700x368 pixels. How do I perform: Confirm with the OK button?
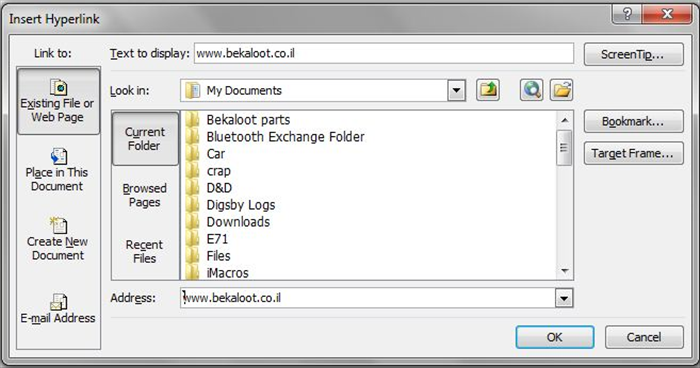click(x=554, y=337)
